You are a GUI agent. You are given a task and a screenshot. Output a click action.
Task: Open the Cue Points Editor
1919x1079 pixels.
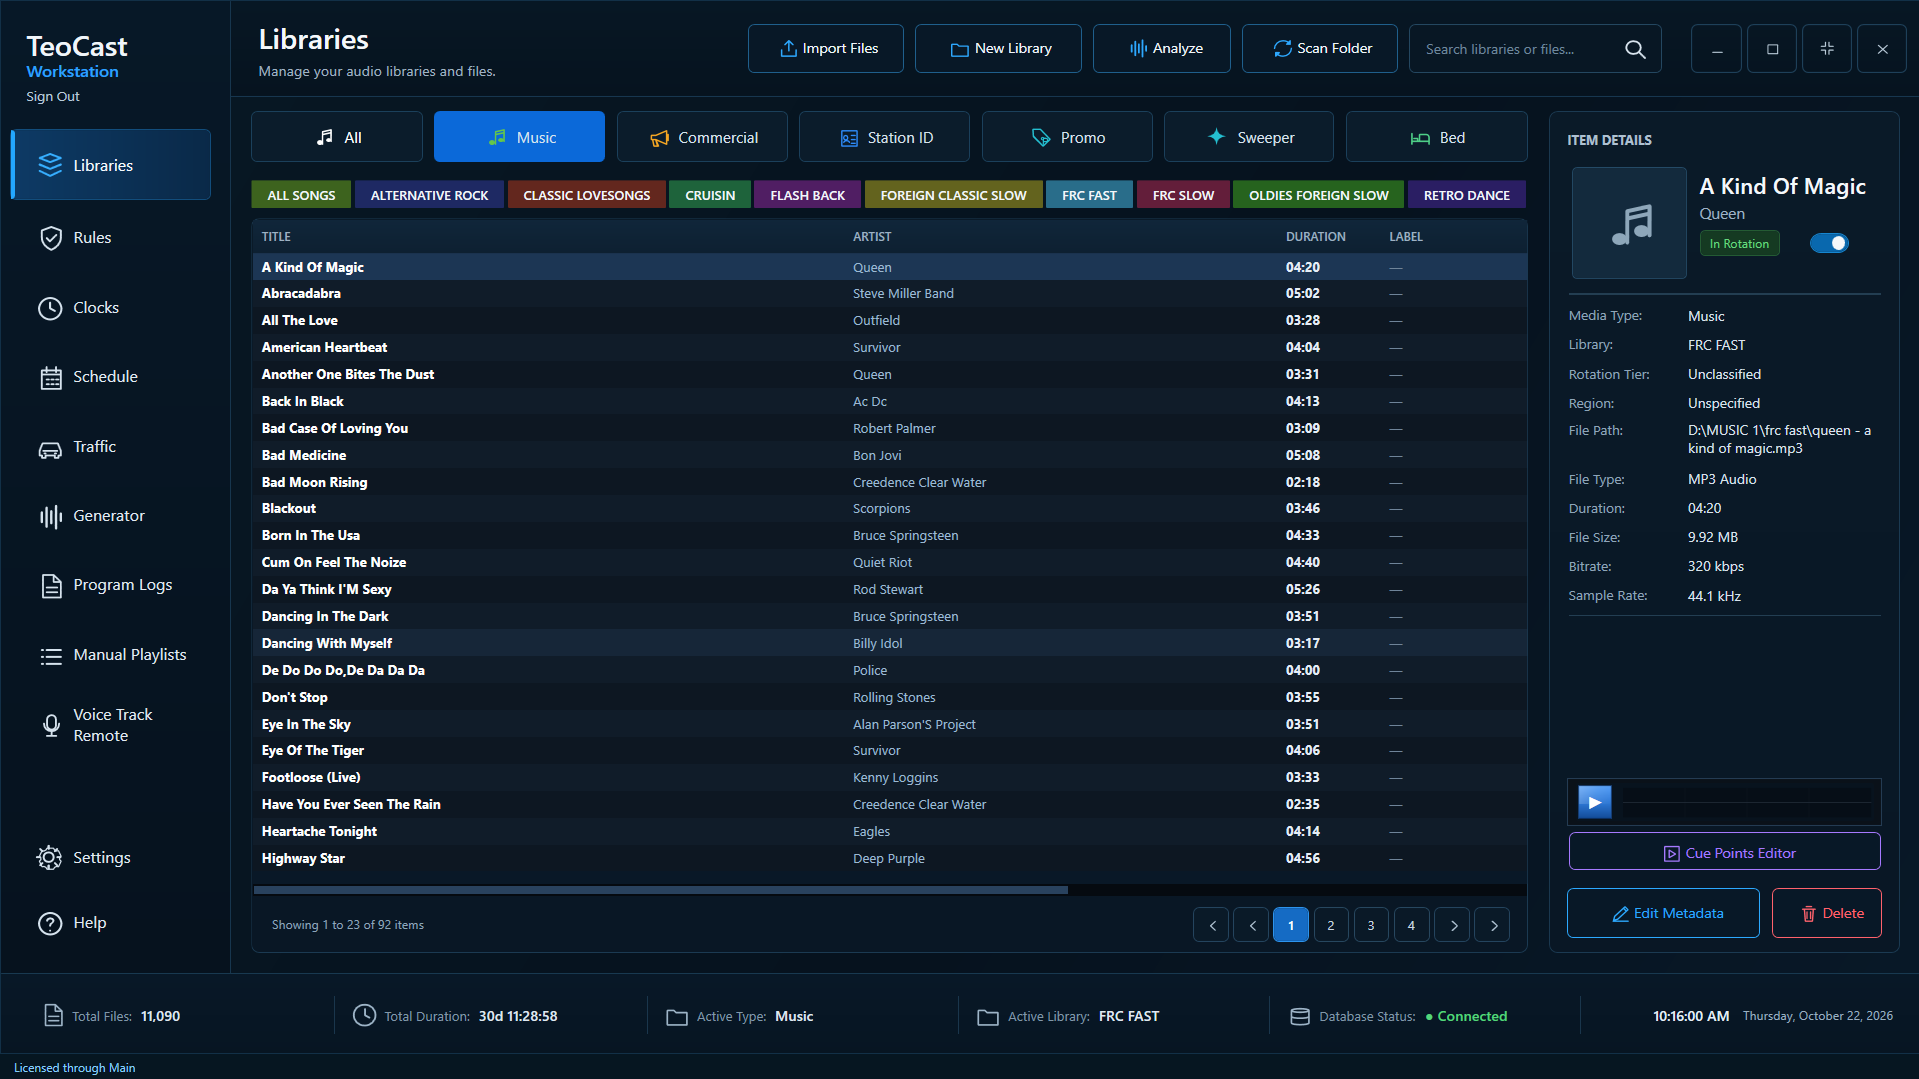(1725, 853)
